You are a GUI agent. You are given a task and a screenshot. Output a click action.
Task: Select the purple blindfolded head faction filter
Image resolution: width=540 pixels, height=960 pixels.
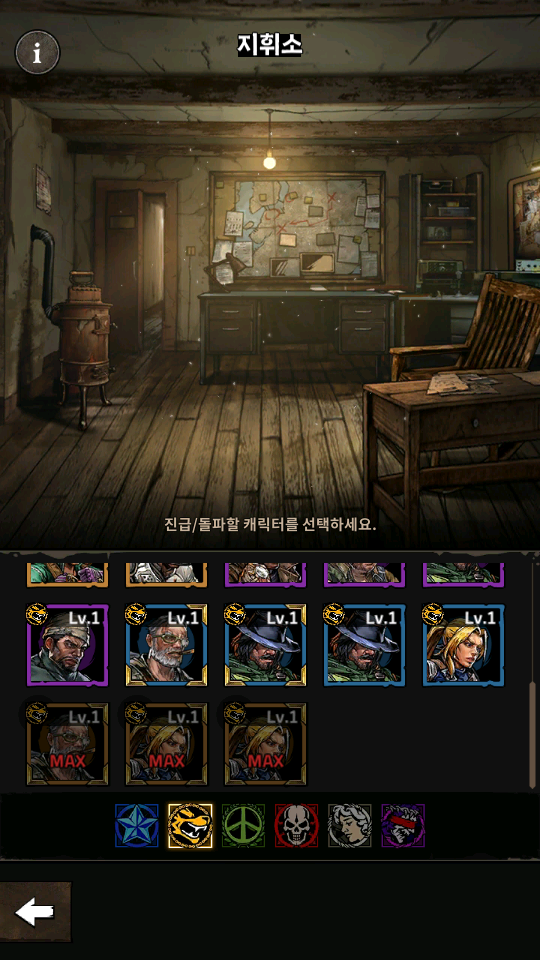click(x=403, y=826)
